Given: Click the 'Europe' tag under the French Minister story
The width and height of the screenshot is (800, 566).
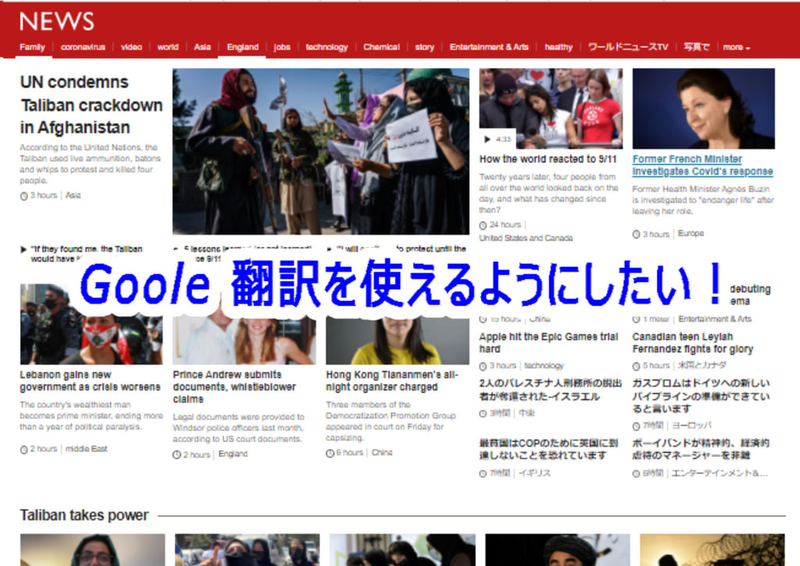Looking at the screenshot, I should pos(691,234).
